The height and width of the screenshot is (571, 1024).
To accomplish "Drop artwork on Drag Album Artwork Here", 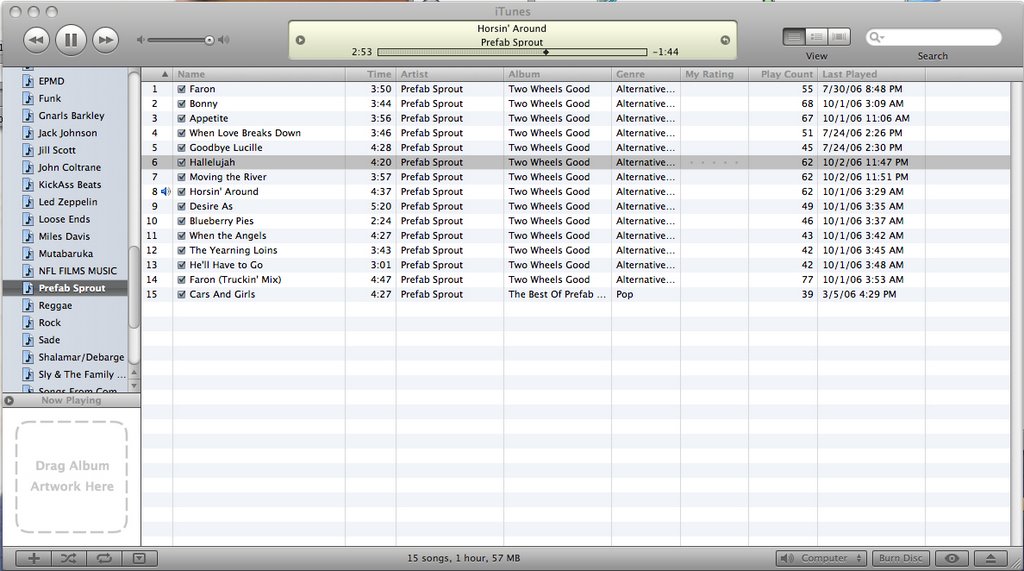I will point(71,476).
